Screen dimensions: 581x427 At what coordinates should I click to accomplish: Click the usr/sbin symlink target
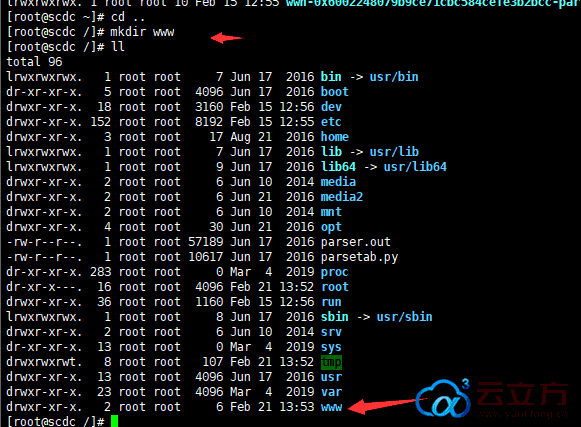pyautogui.click(x=404, y=317)
